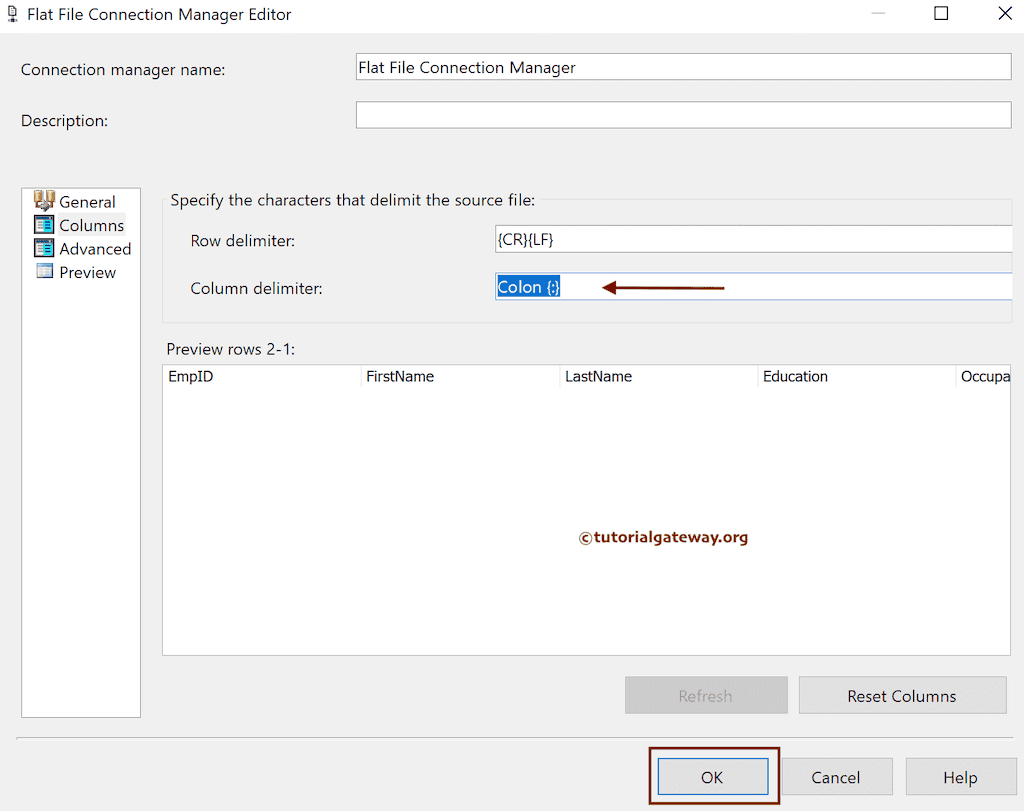Image resolution: width=1024 pixels, height=811 pixels.
Task: Click OK to confirm the connection settings
Action: coord(712,776)
